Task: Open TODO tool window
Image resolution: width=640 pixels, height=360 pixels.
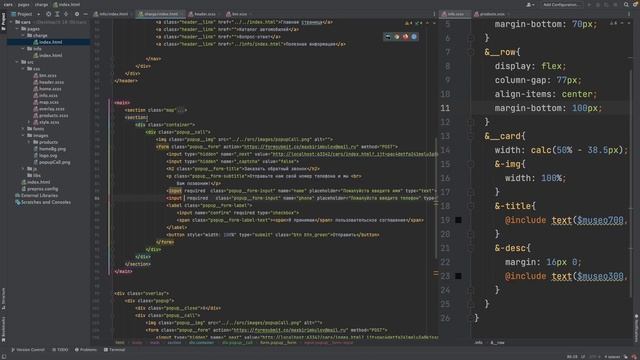Action: coord(60,350)
